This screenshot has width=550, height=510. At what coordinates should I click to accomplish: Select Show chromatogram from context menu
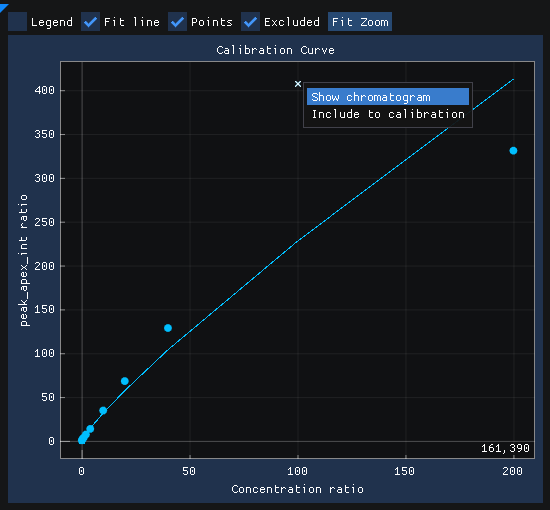point(388,97)
